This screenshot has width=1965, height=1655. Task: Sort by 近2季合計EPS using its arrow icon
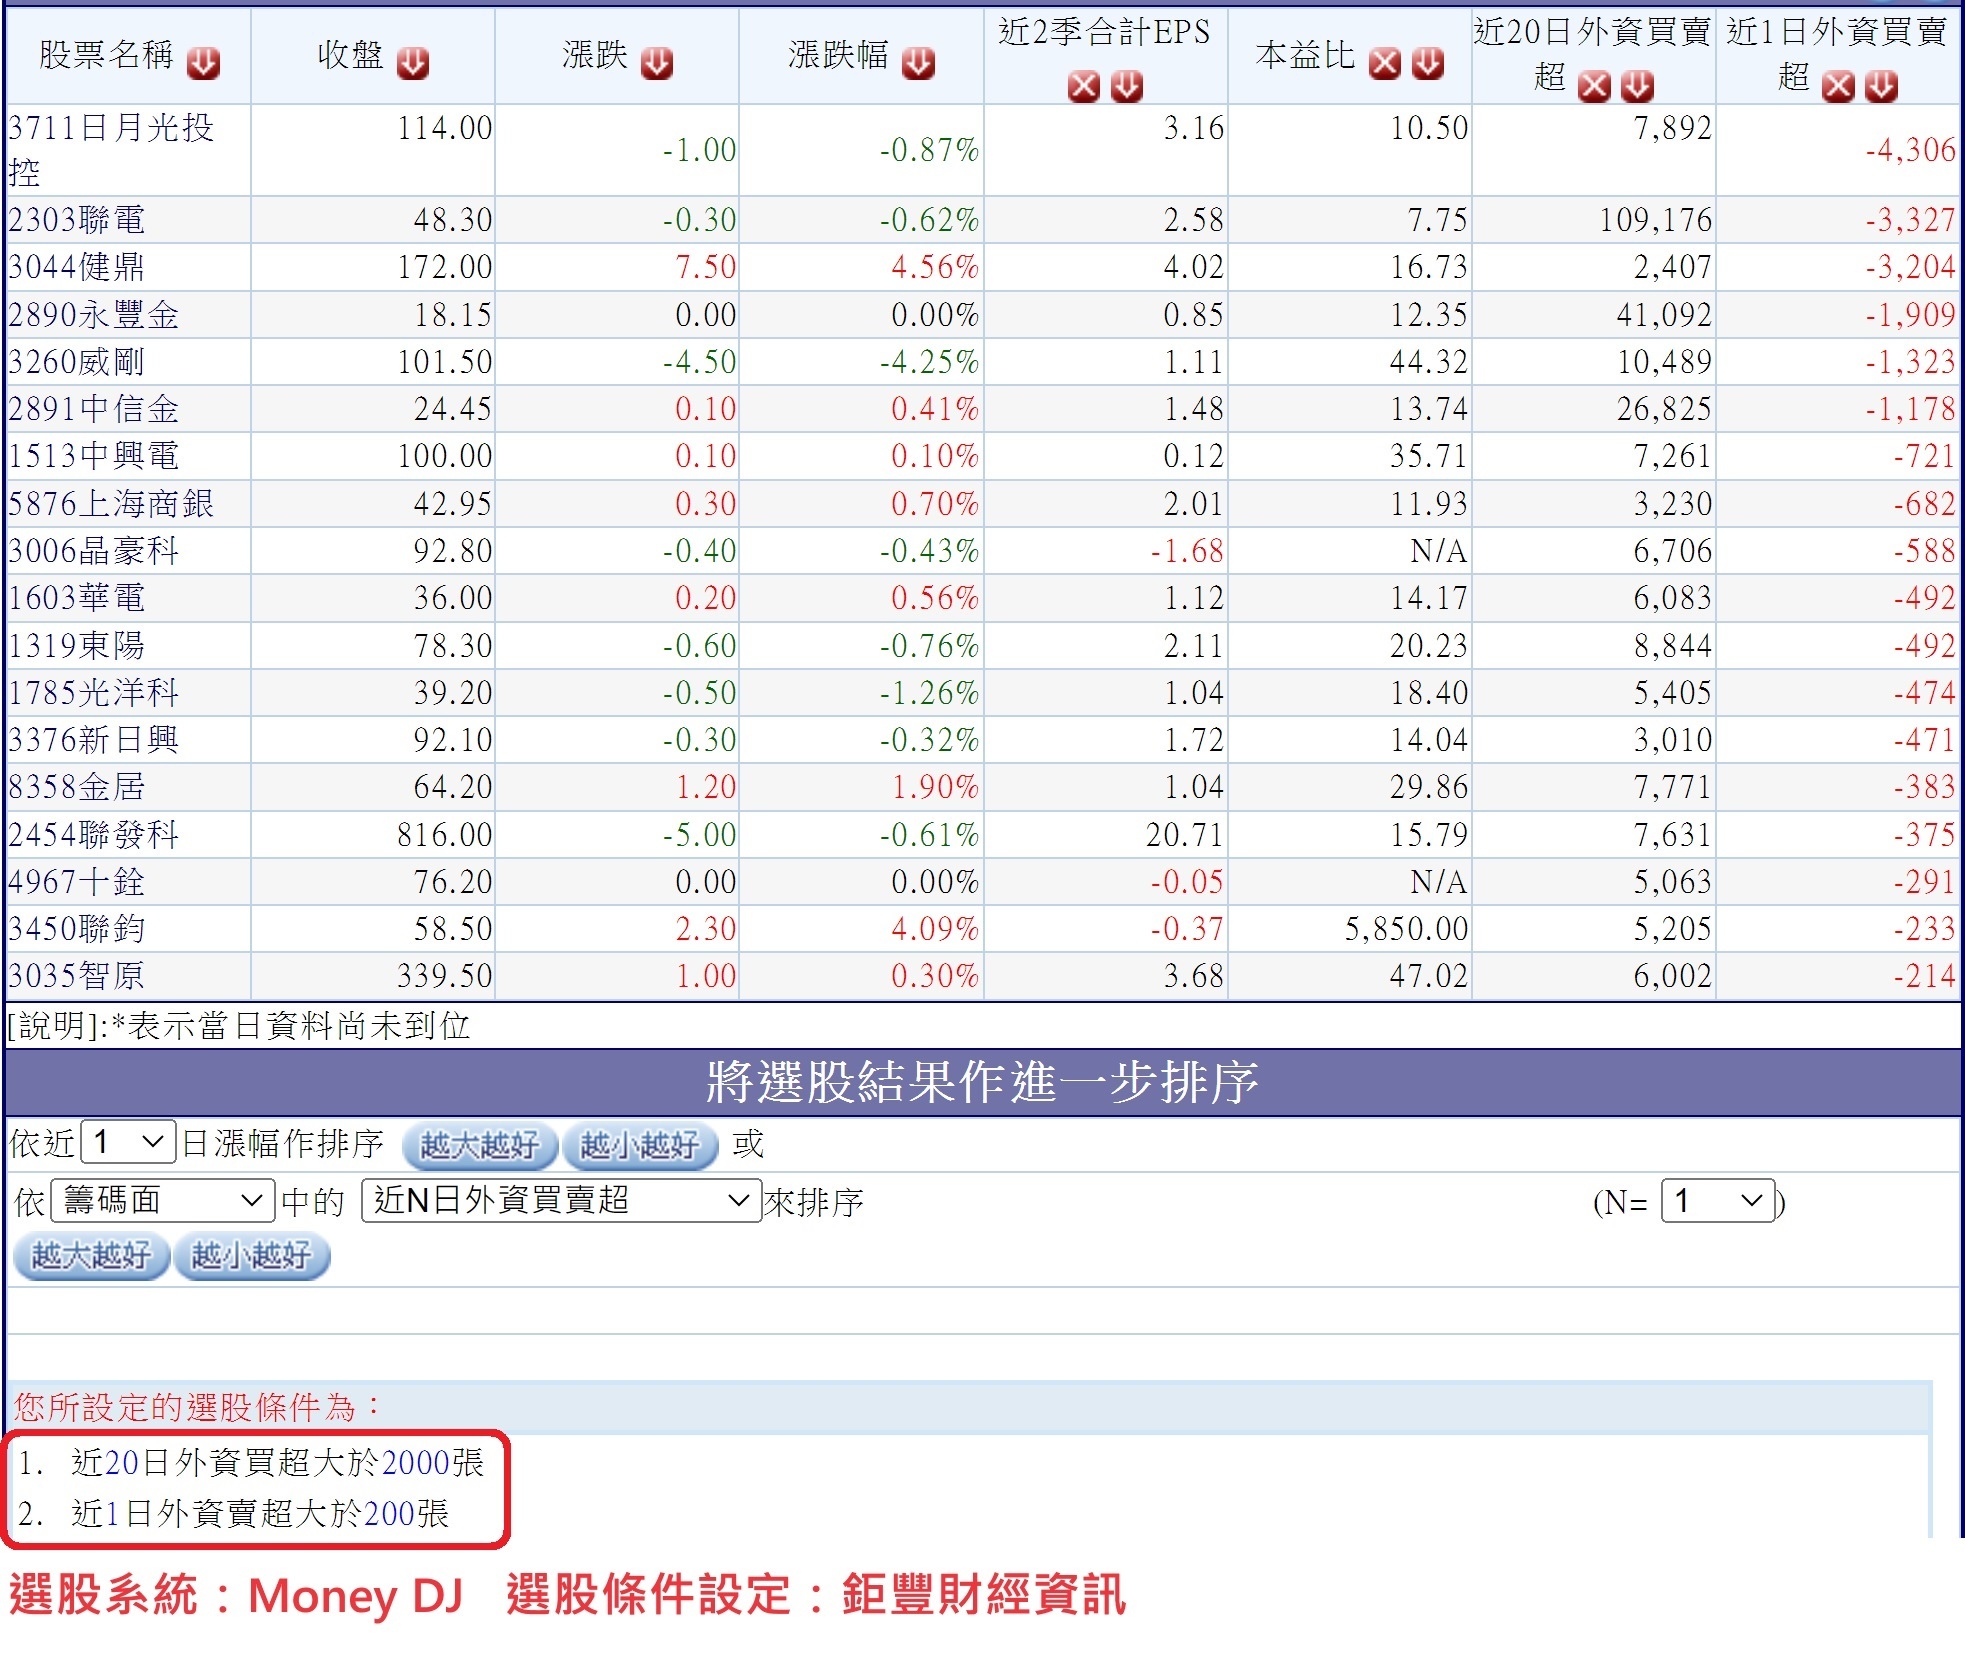[x=1127, y=87]
